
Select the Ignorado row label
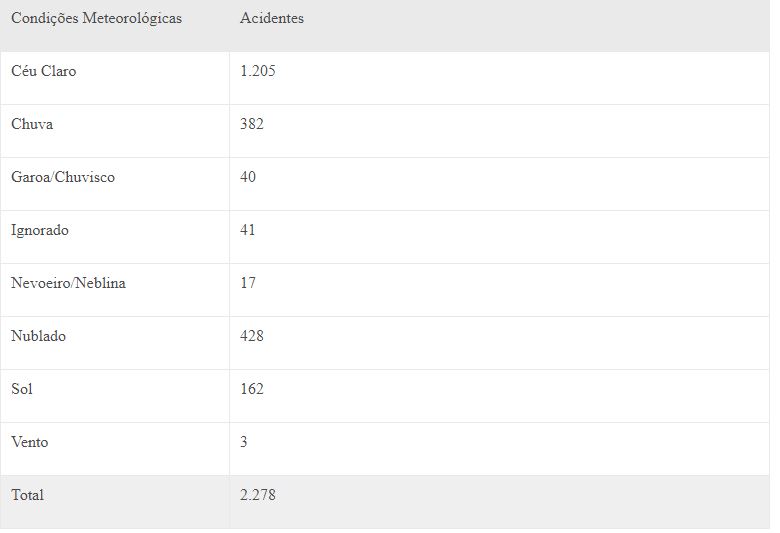pos(40,230)
